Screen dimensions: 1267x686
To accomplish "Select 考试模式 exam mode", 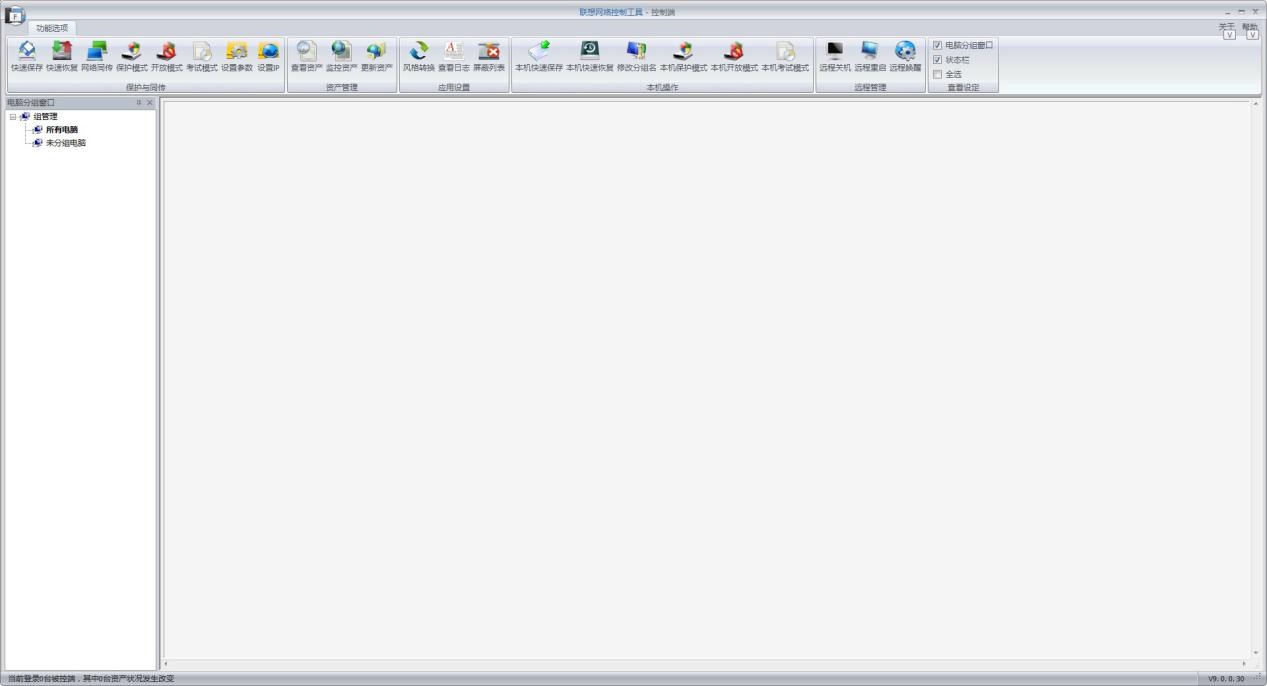I will tap(202, 57).
